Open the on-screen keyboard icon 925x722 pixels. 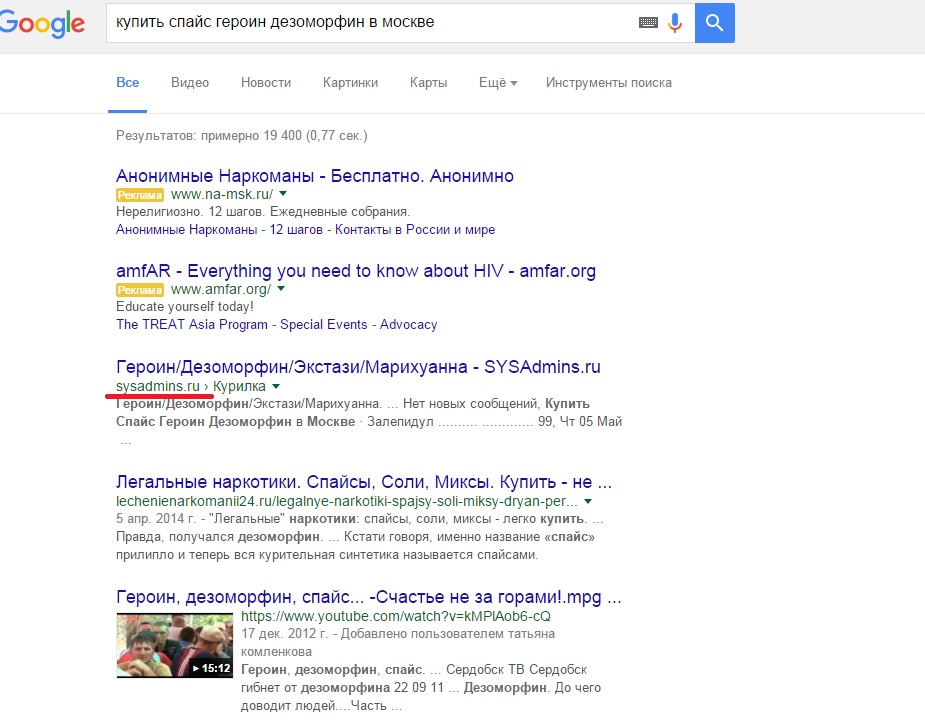coord(648,22)
